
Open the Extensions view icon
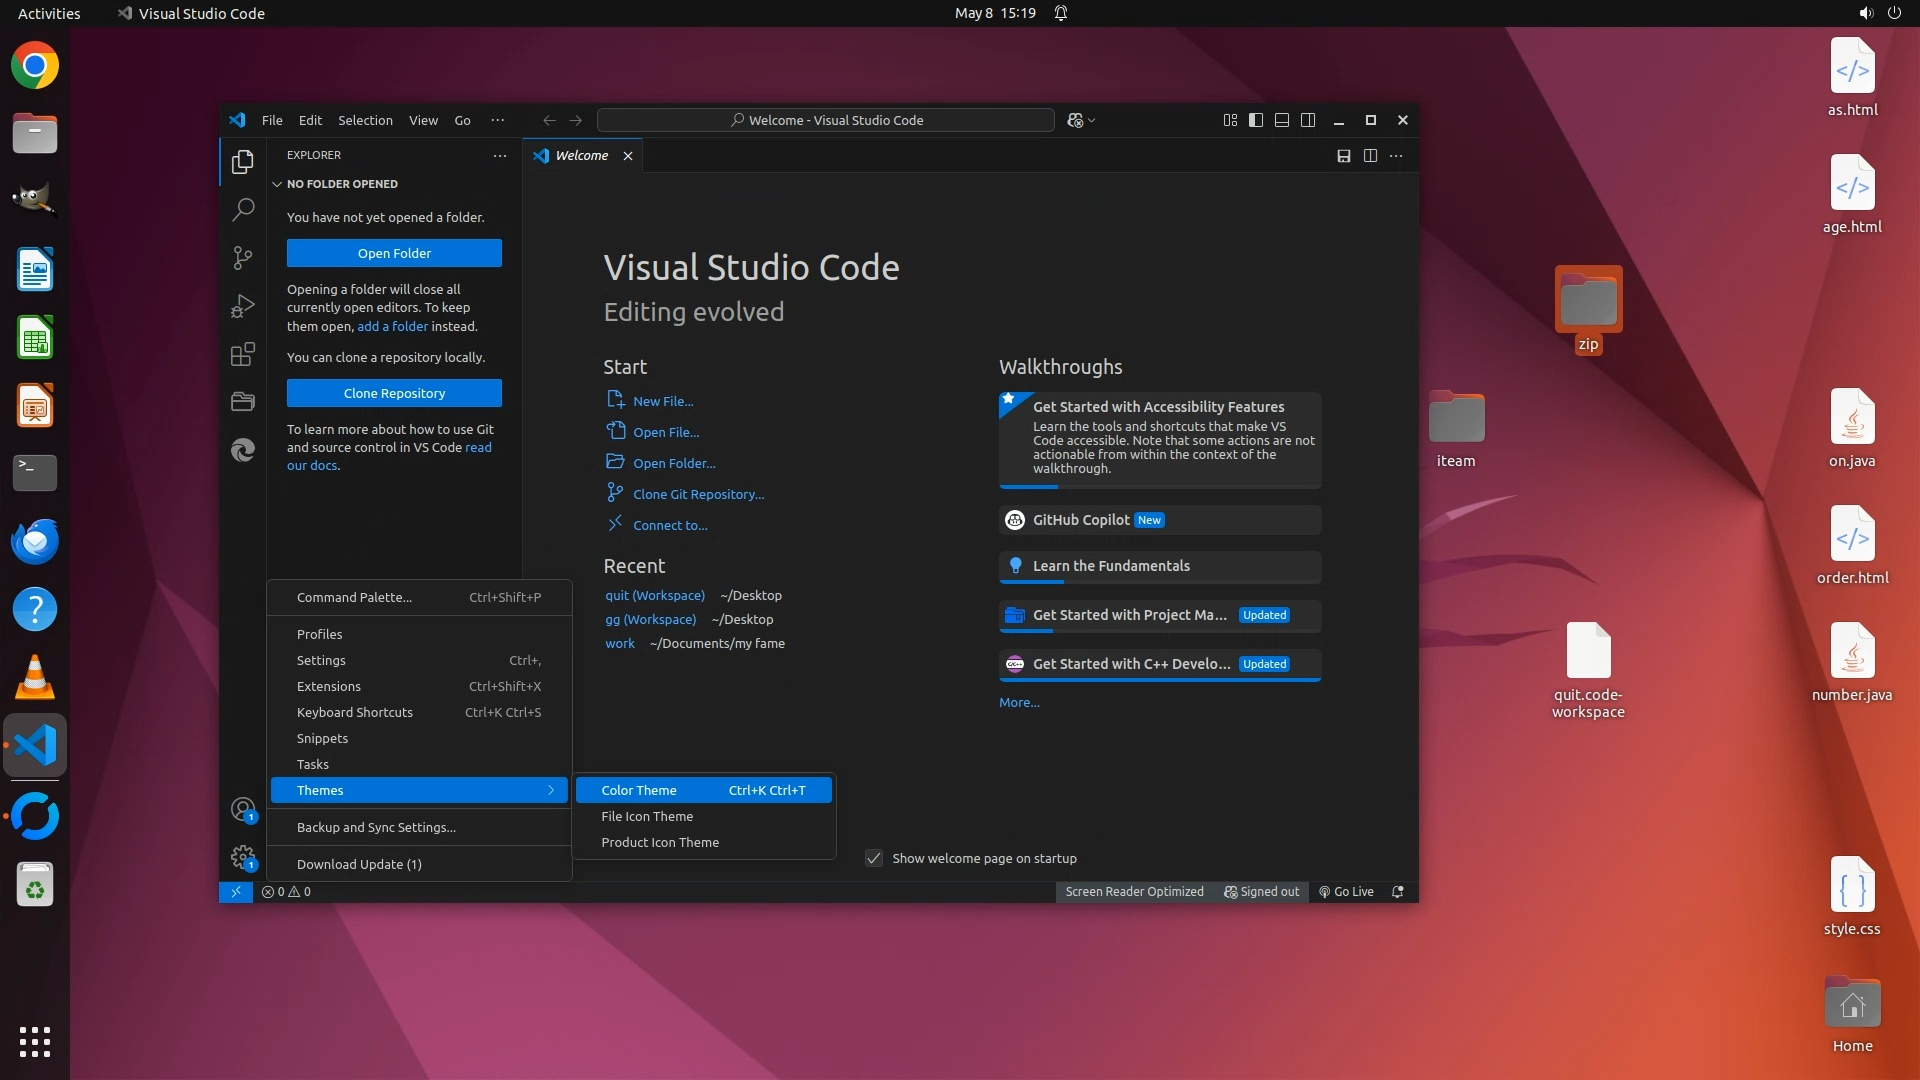coord(243,354)
